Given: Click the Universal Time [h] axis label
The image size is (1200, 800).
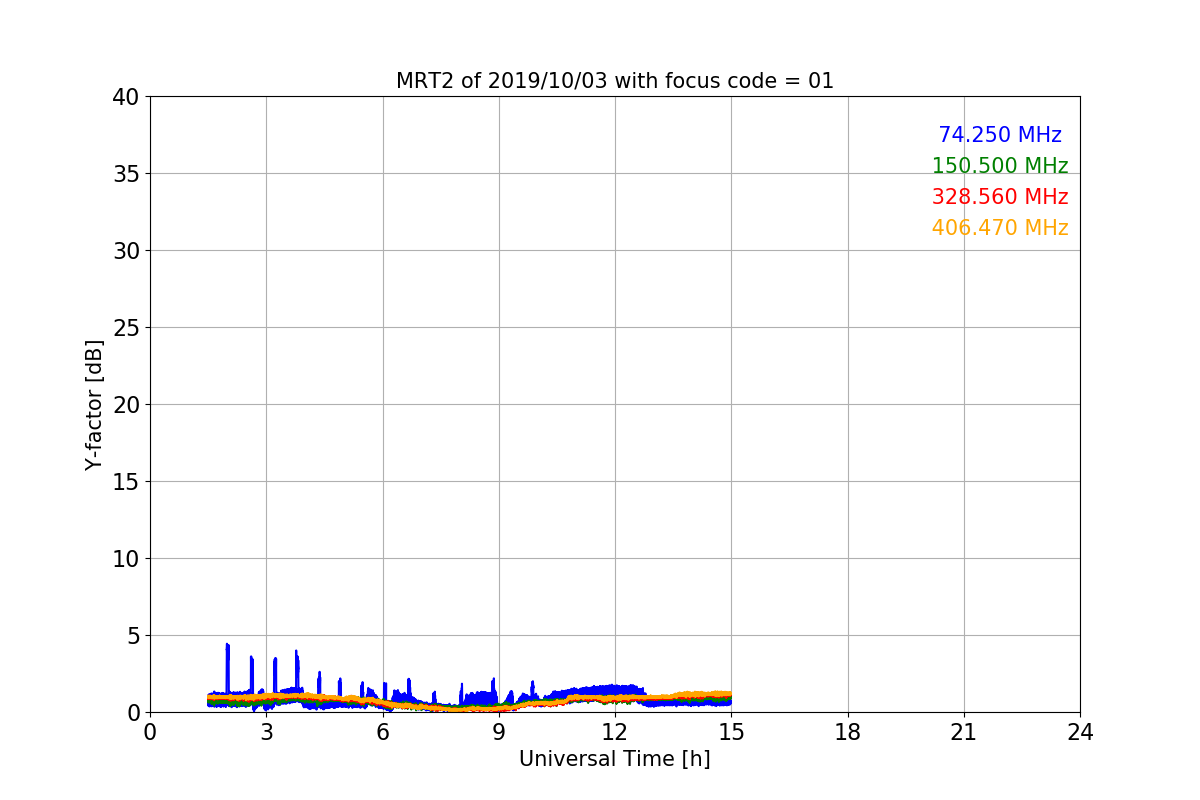Looking at the screenshot, I should pos(615,759).
